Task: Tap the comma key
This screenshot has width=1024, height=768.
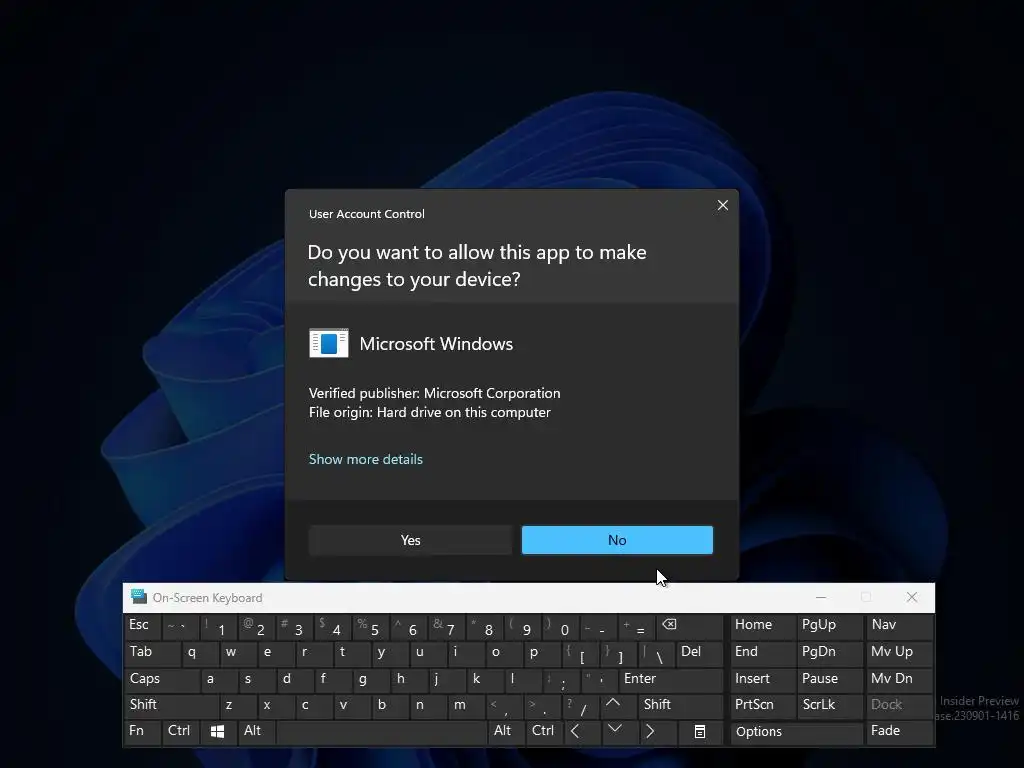Action: 505,705
